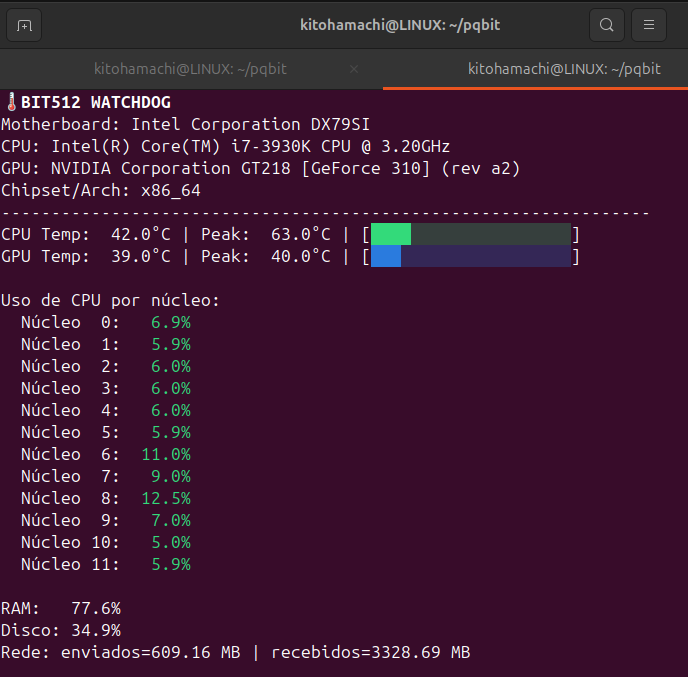Click the thermometer icon beside BIT512 WATCHDOG

click(x=11, y=102)
